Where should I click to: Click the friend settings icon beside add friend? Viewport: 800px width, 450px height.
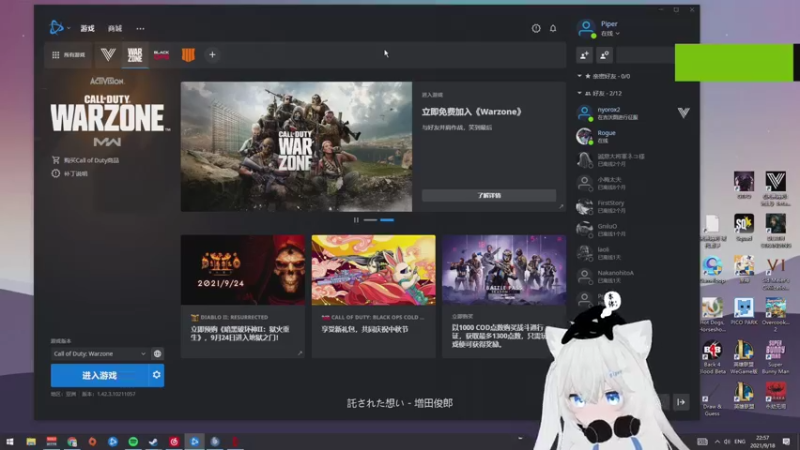(604, 55)
